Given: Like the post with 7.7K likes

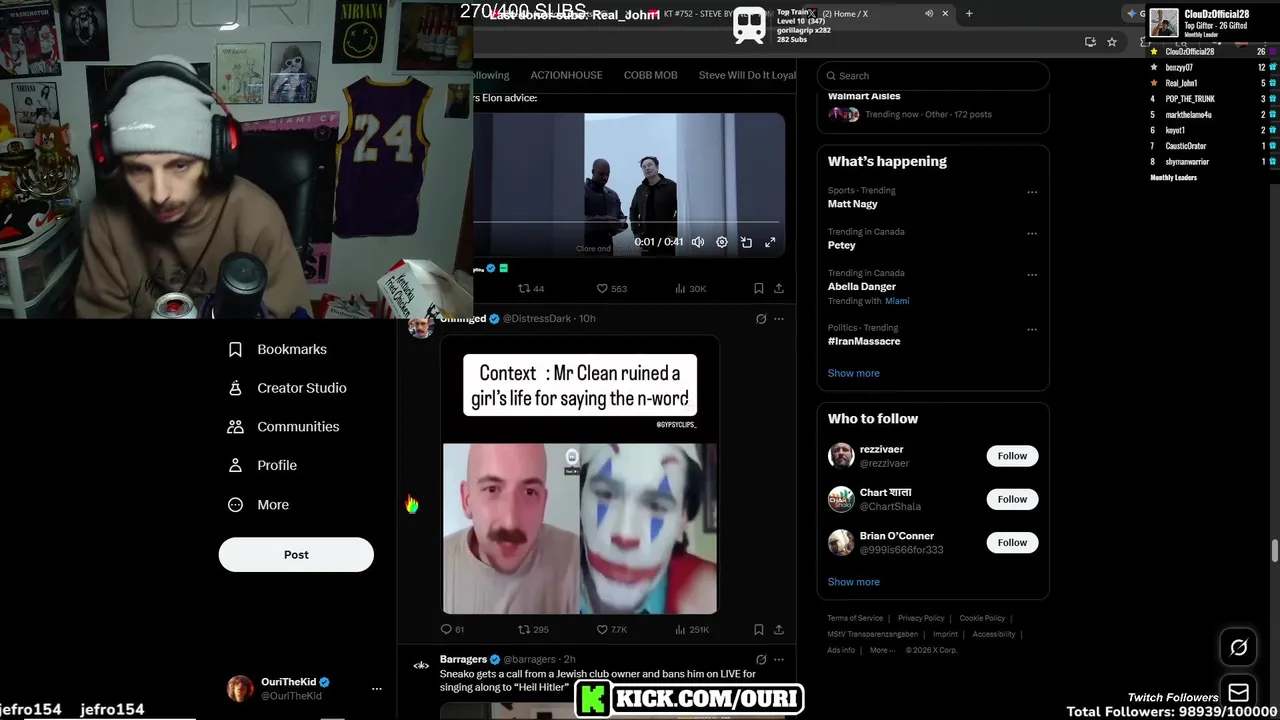Looking at the screenshot, I should tap(612, 629).
